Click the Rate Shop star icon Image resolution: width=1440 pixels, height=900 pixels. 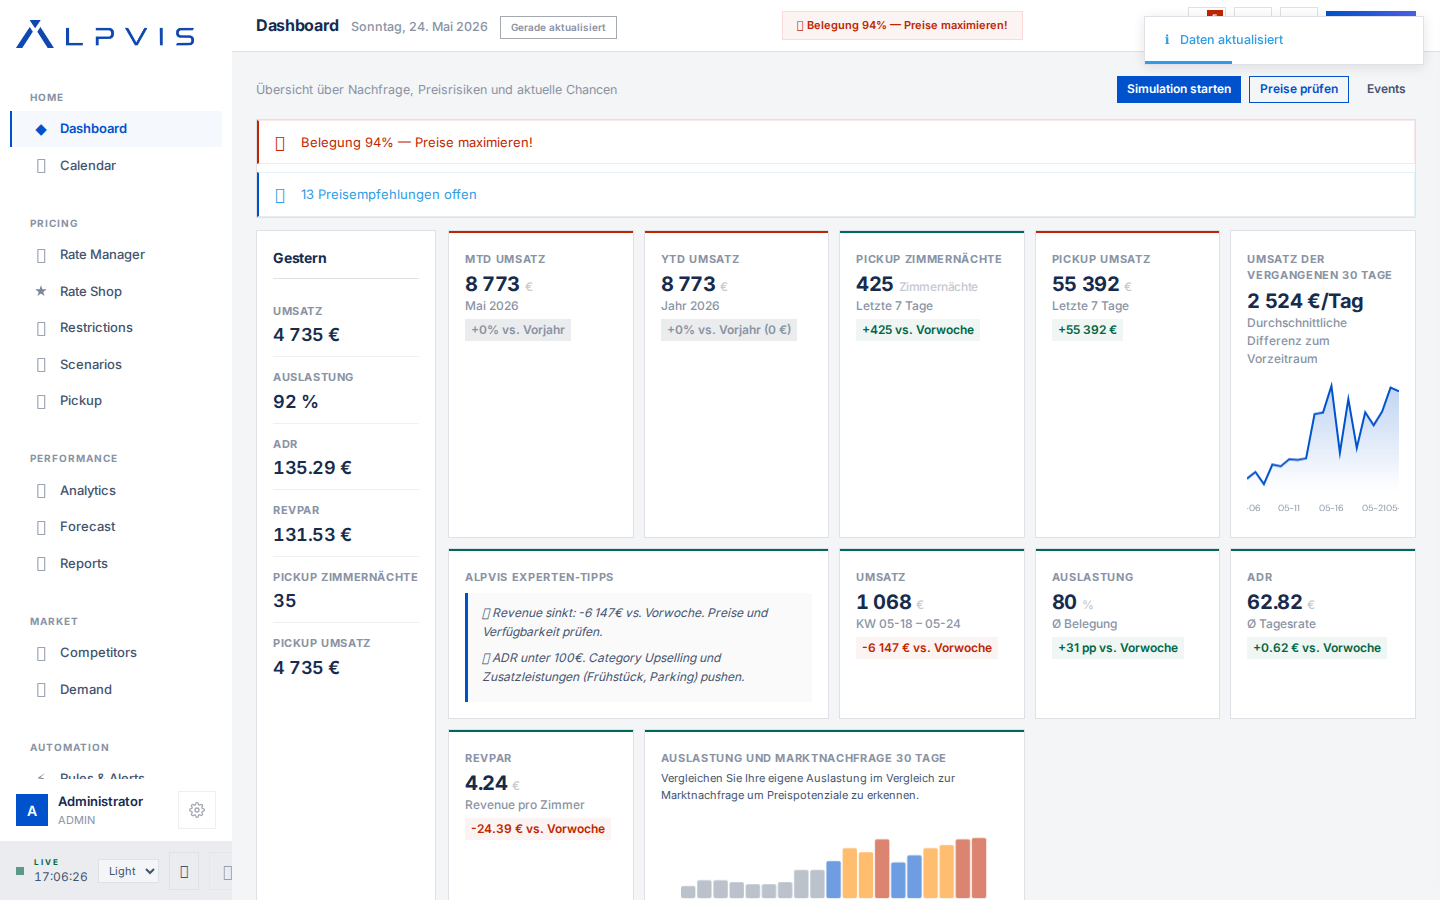coord(41,291)
